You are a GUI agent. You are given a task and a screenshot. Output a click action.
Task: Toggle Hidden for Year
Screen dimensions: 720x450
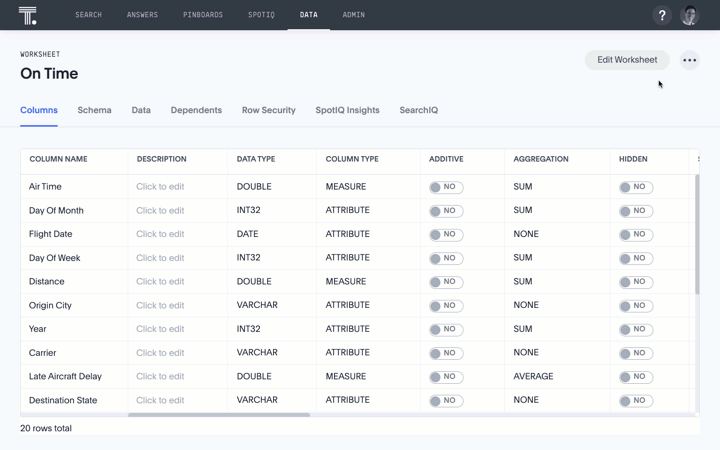click(x=636, y=329)
